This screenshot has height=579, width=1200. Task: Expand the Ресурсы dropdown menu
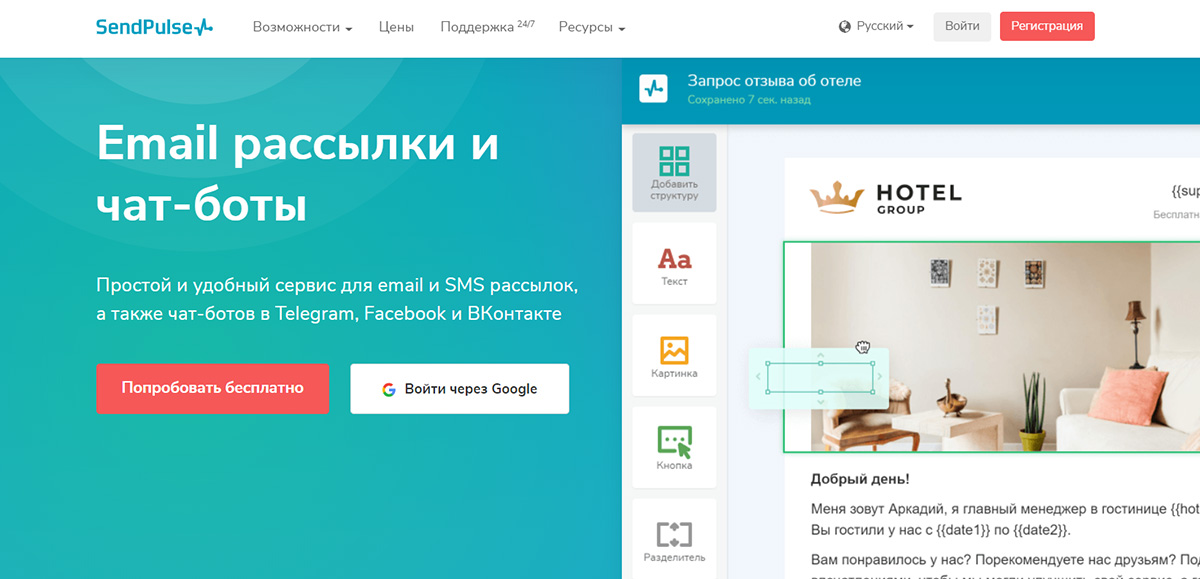592,27
